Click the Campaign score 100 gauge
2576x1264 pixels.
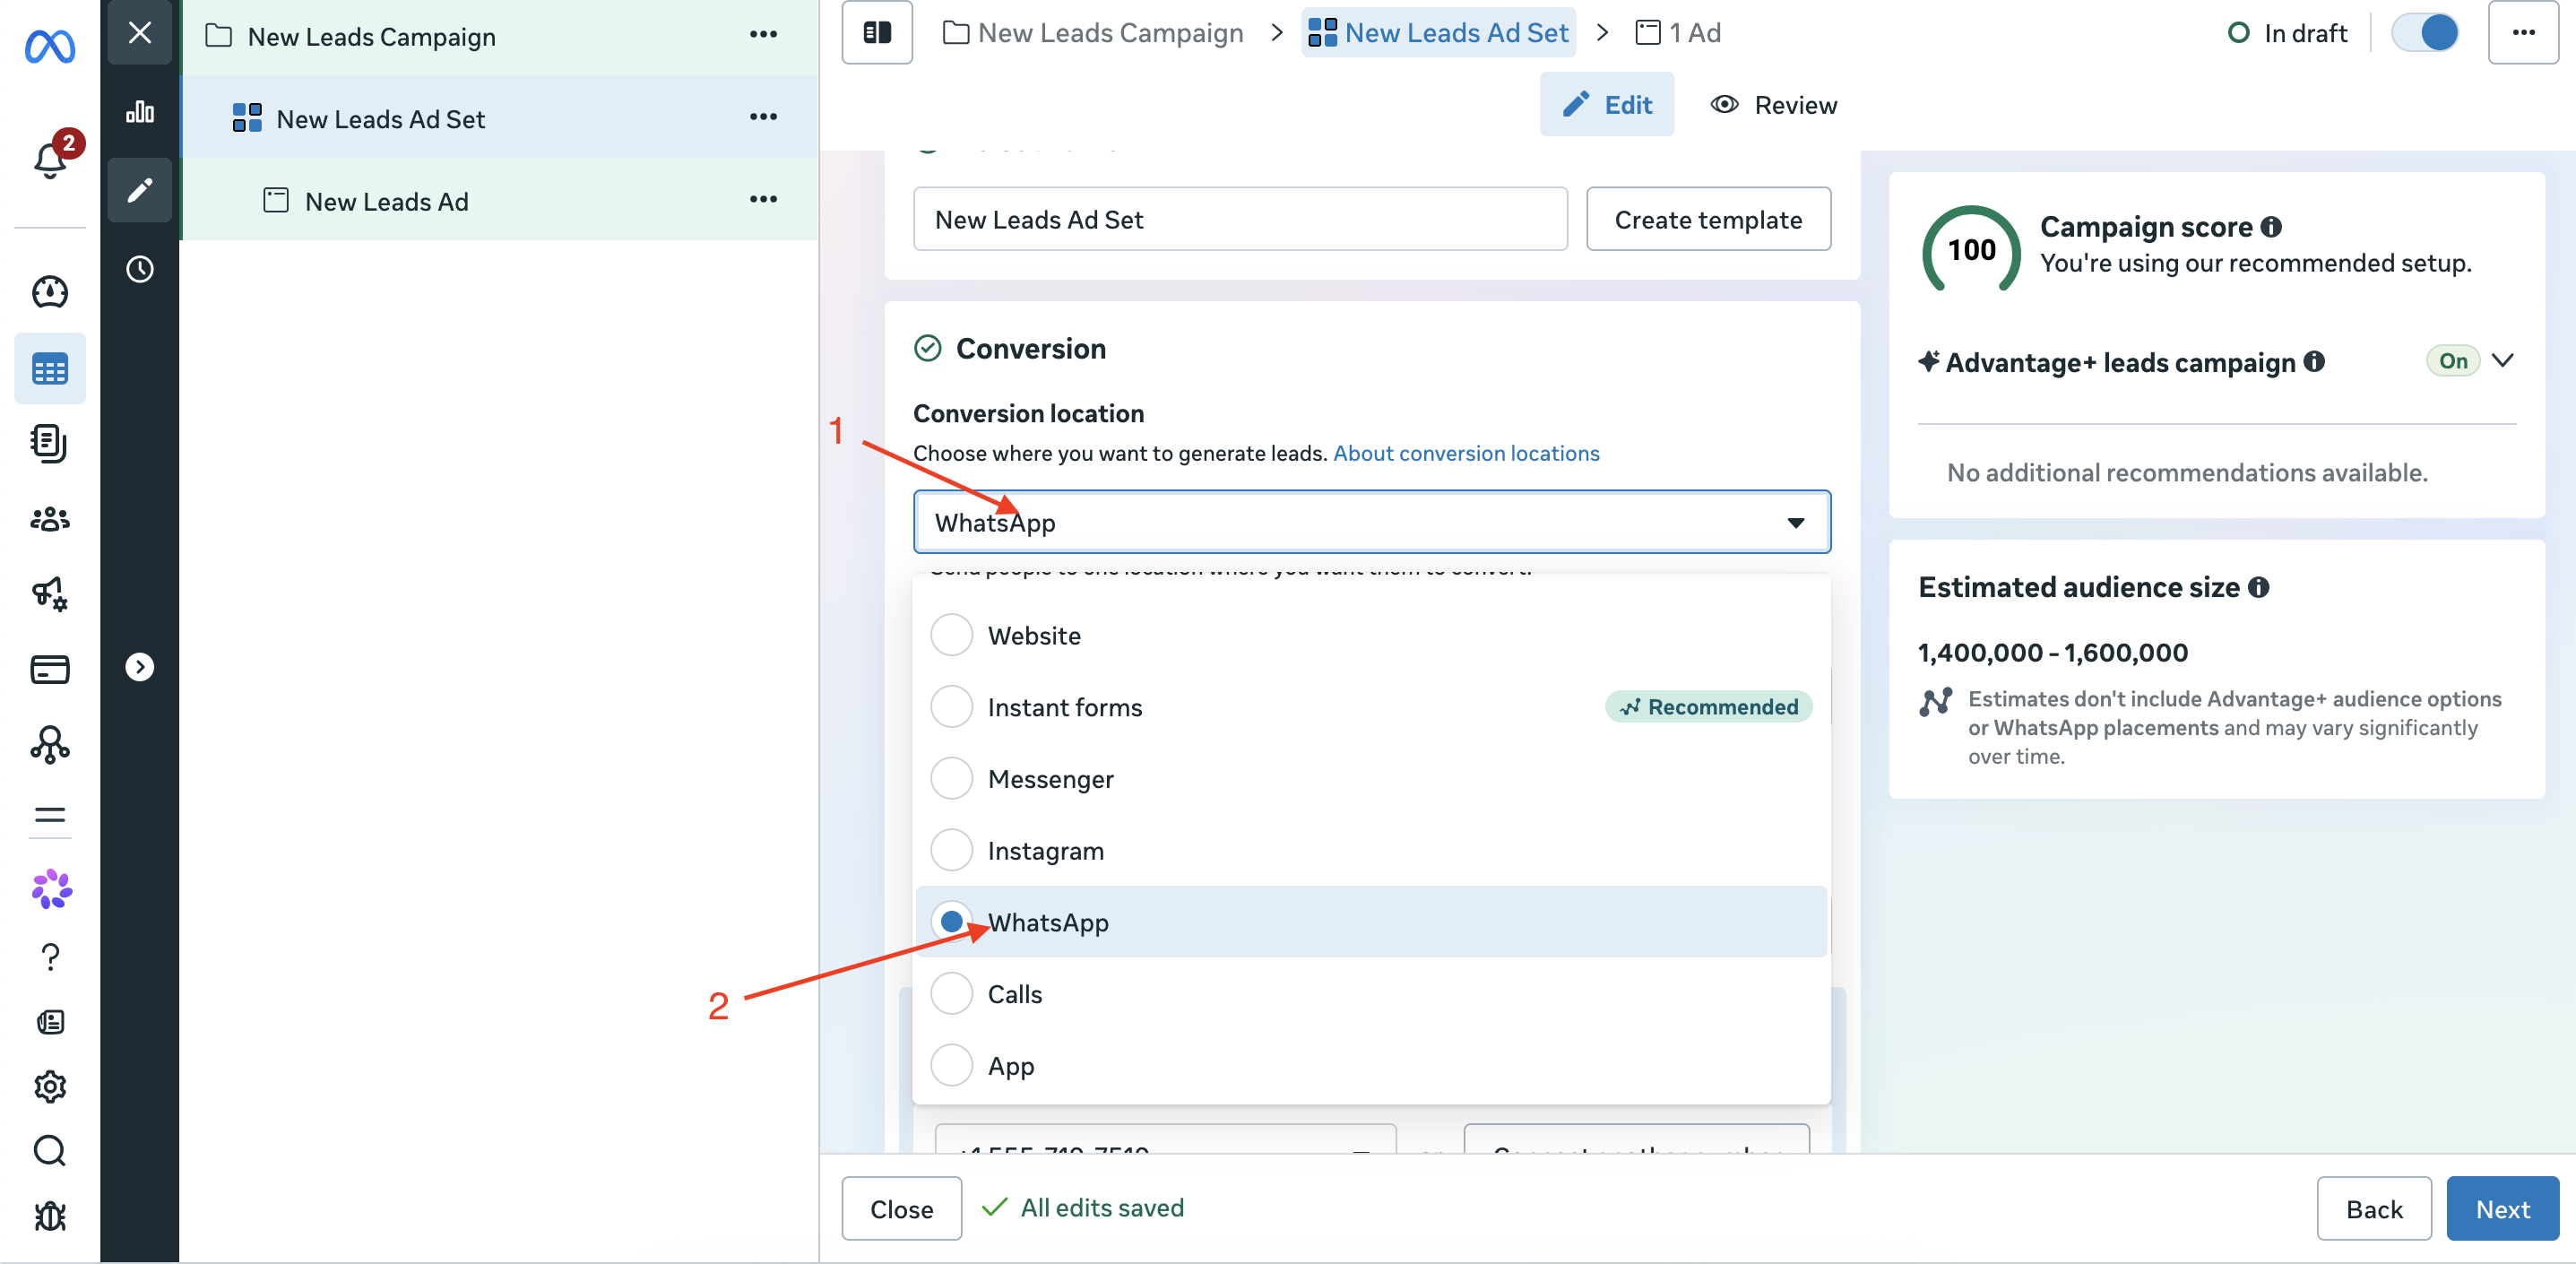(x=1971, y=250)
